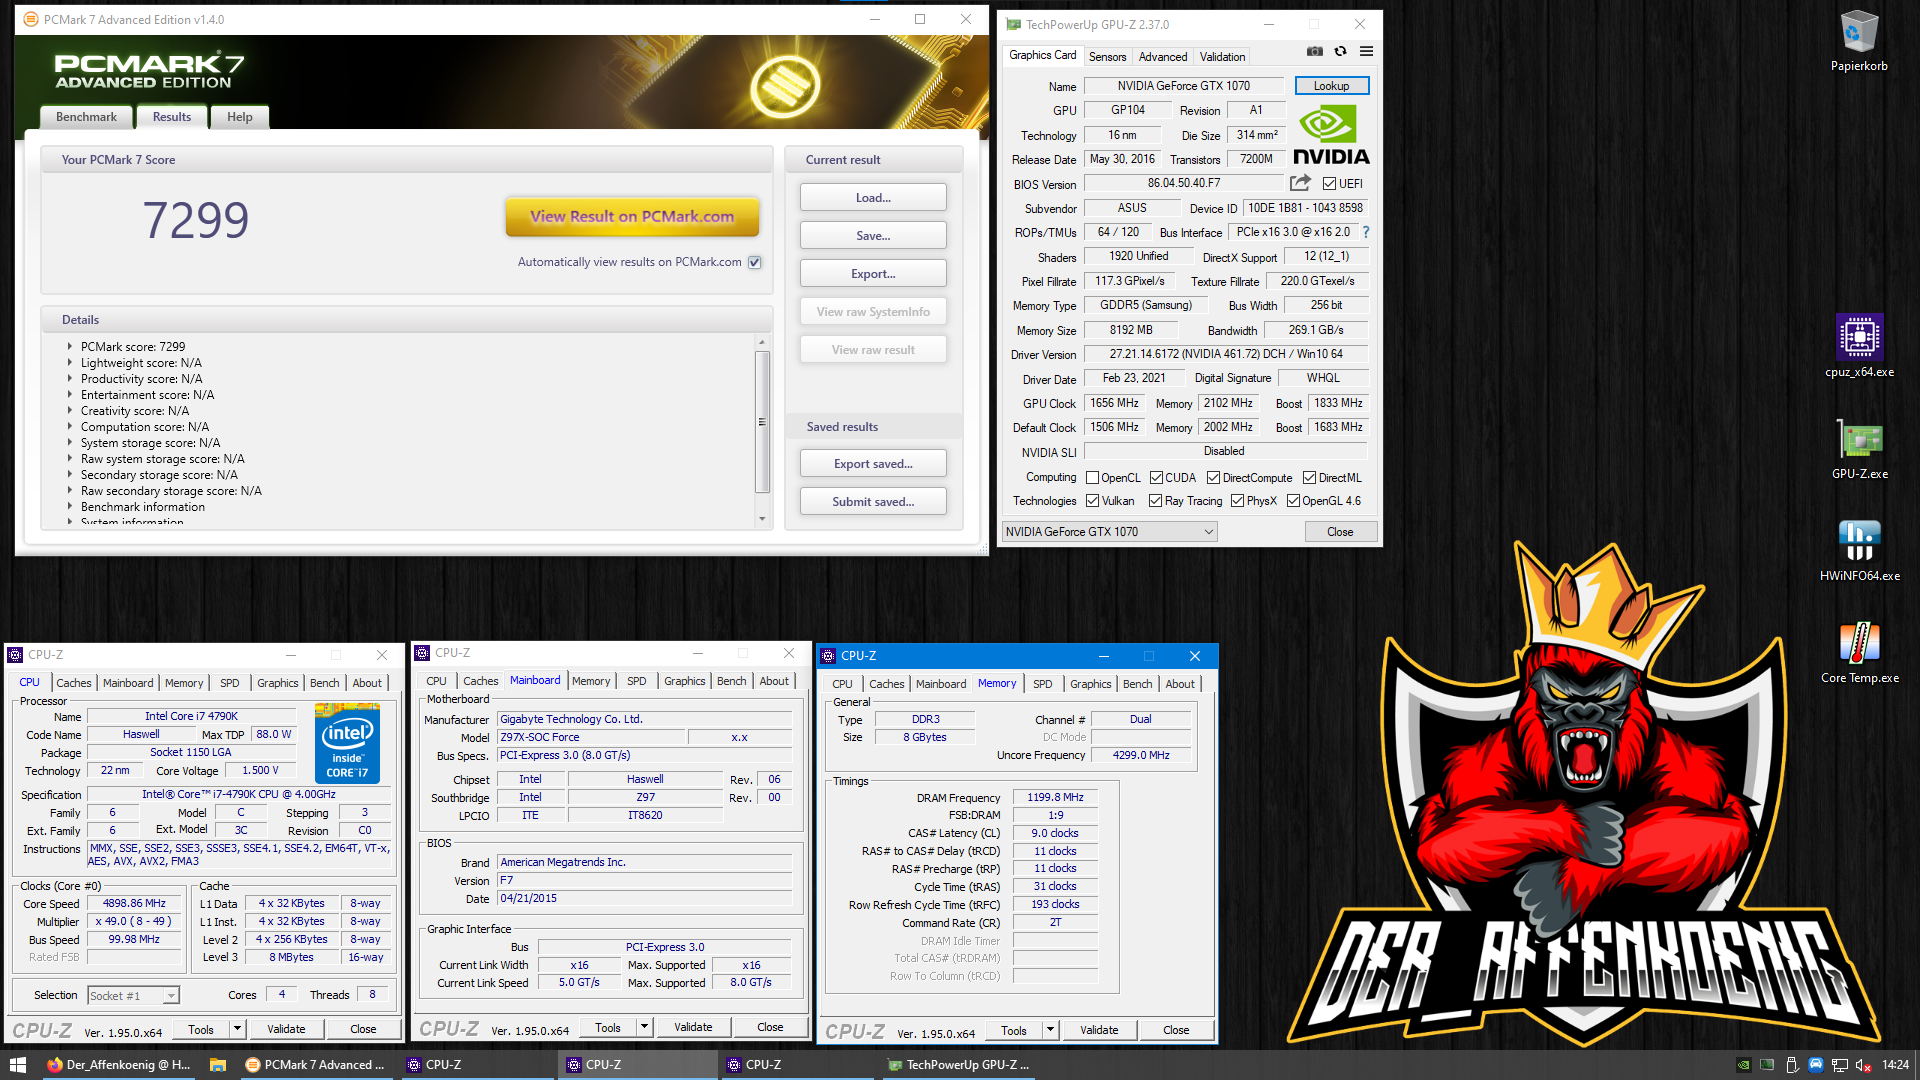Open the Papierkorb recycle bin icon
The height and width of the screenshot is (1080, 1920).
coord(1859,41)
